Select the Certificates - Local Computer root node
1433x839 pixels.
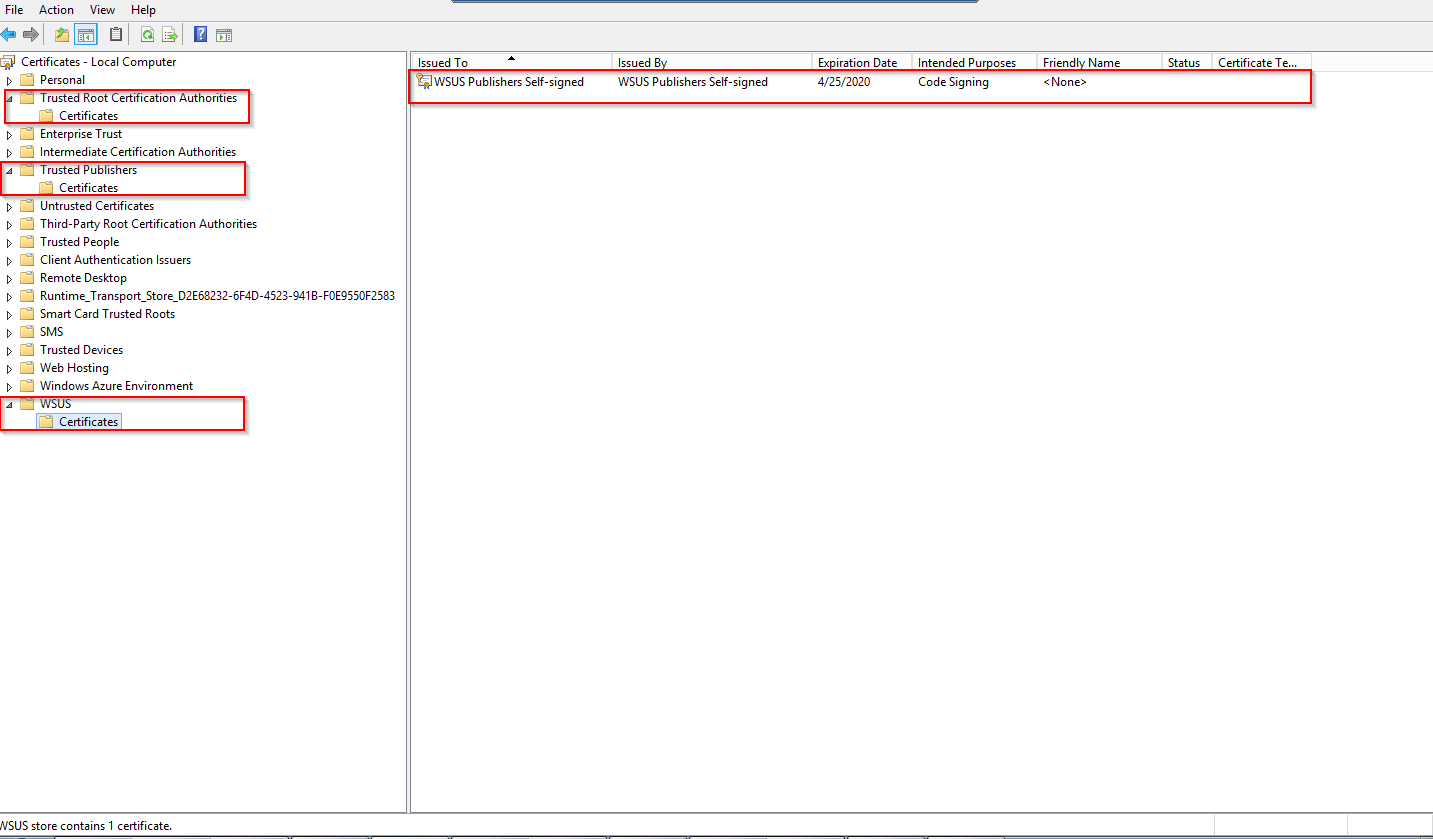pos(98,62)
